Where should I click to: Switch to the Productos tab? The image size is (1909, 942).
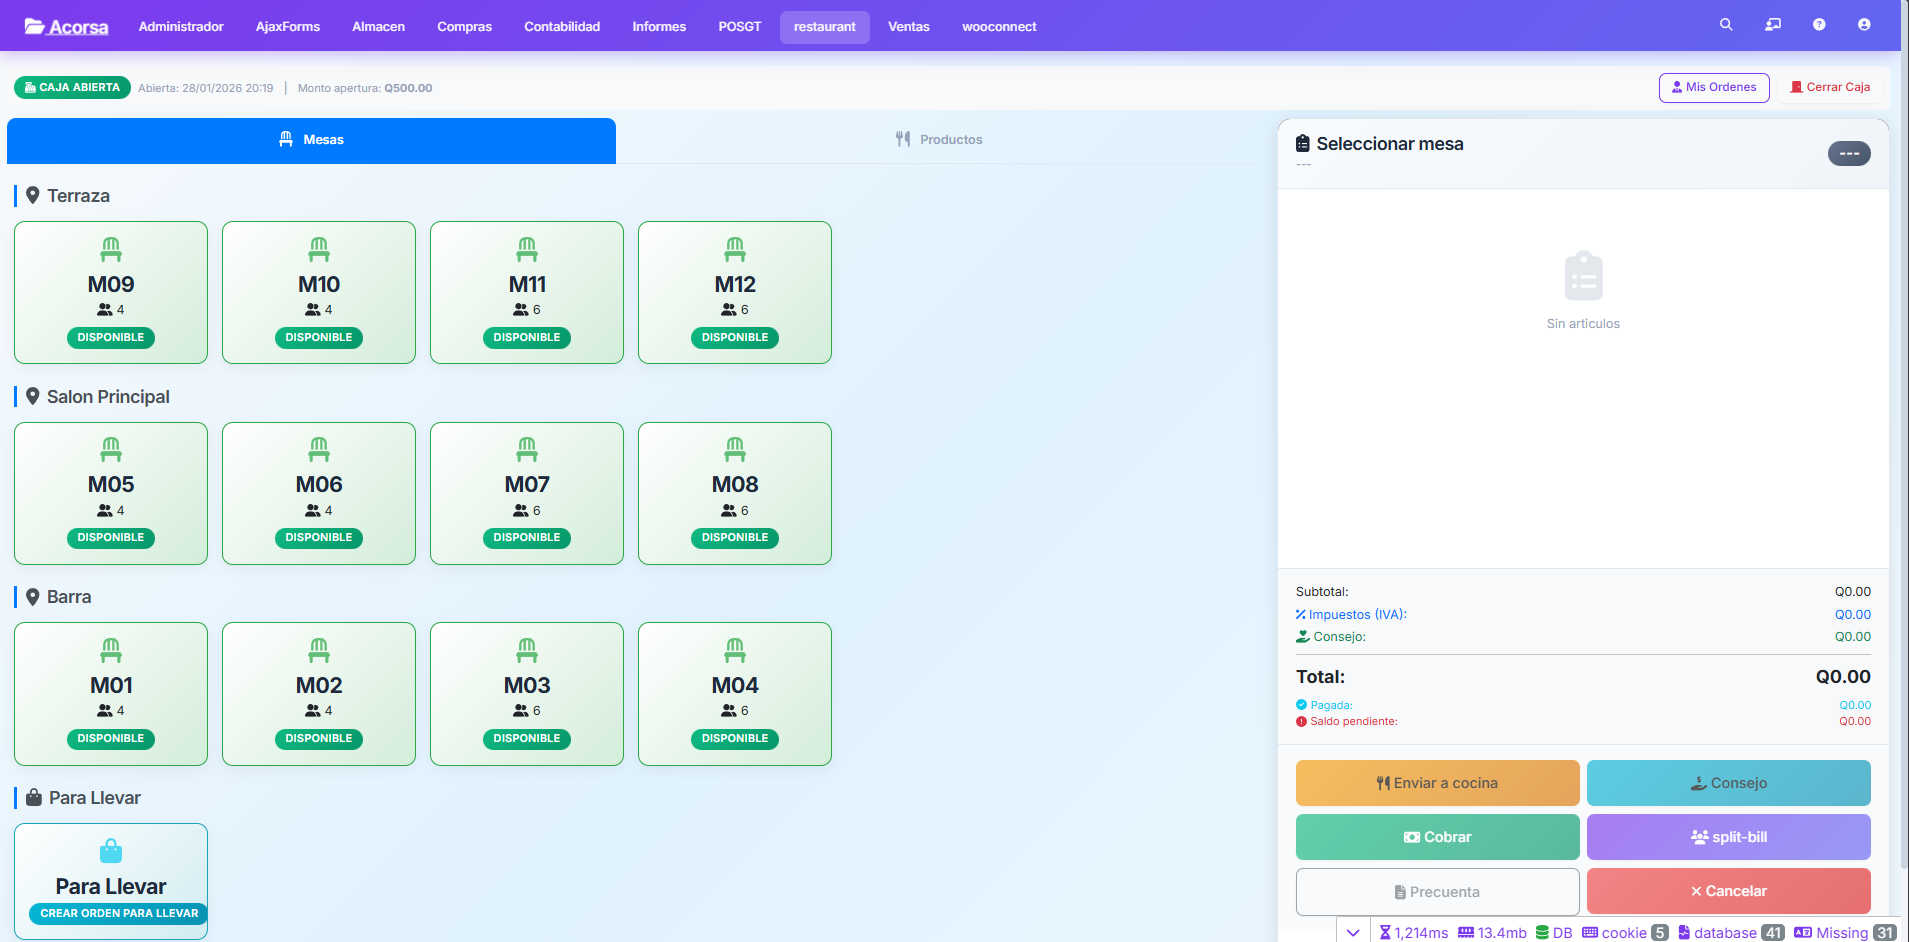(938, 140)
